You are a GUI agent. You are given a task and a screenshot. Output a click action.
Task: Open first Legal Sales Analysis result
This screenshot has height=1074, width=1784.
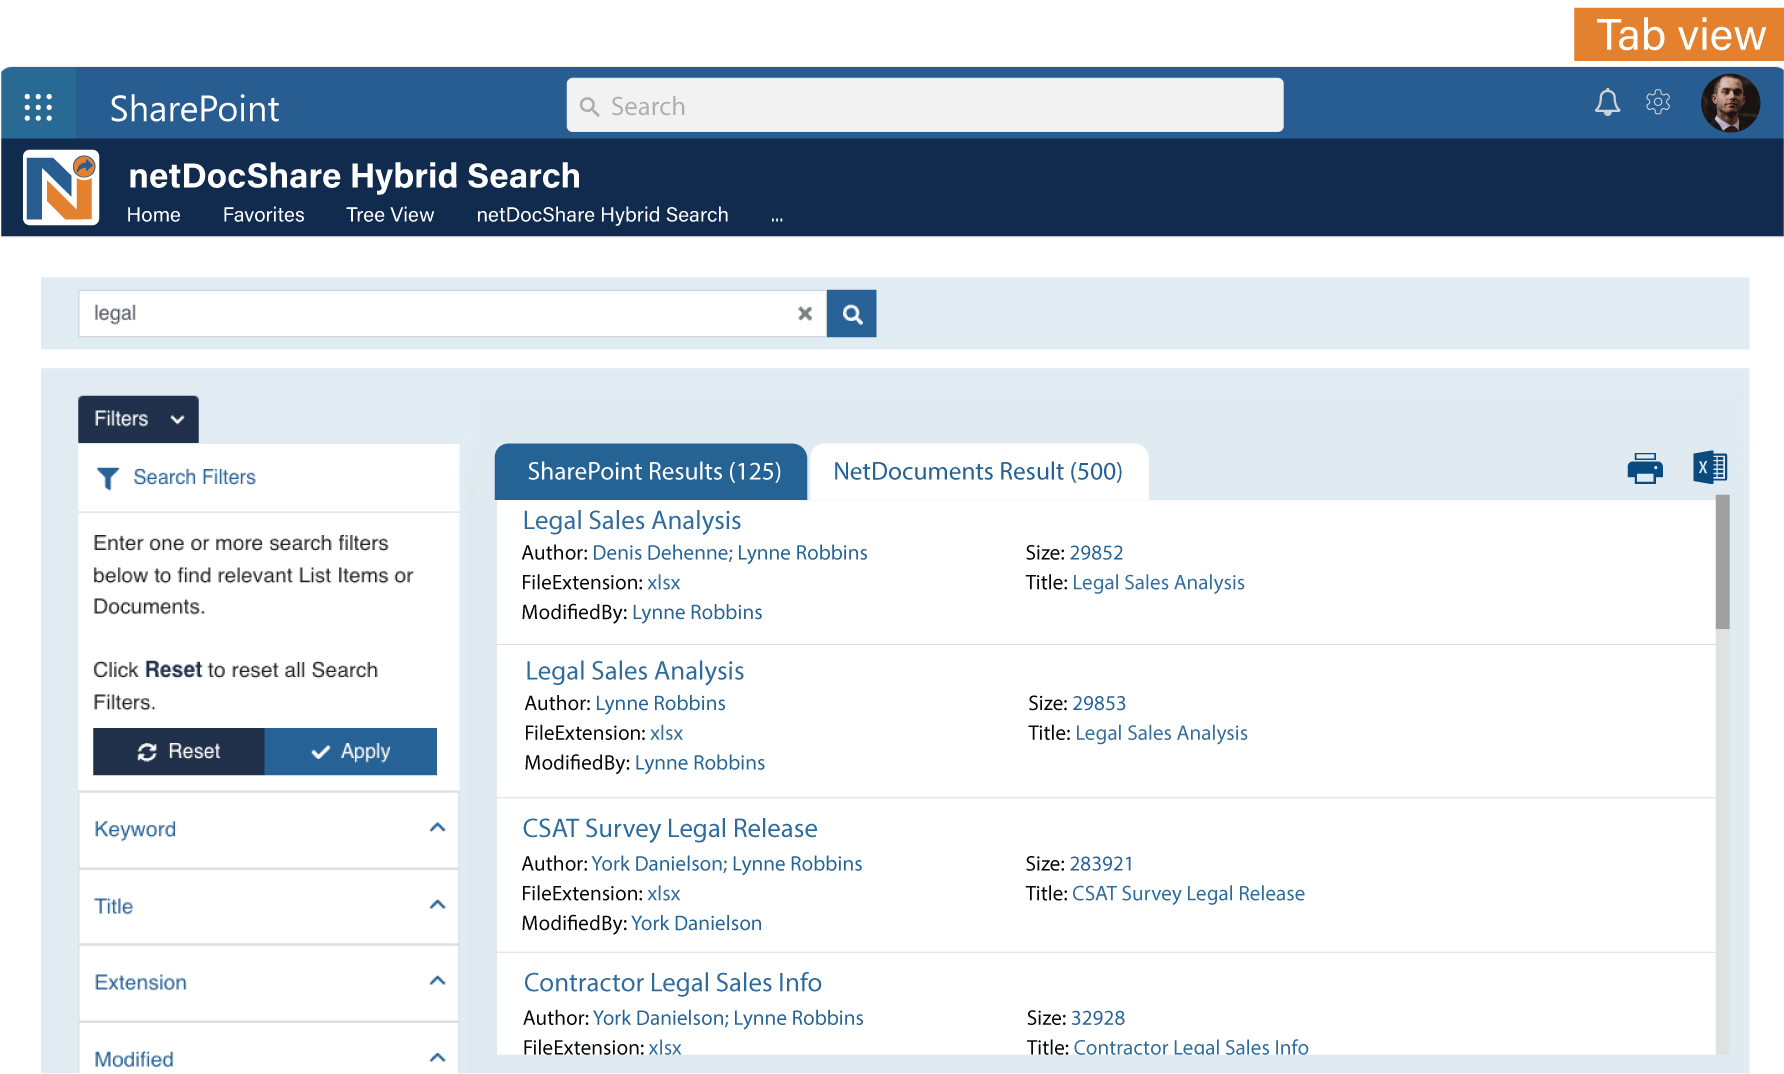click(x=632, y=521)
